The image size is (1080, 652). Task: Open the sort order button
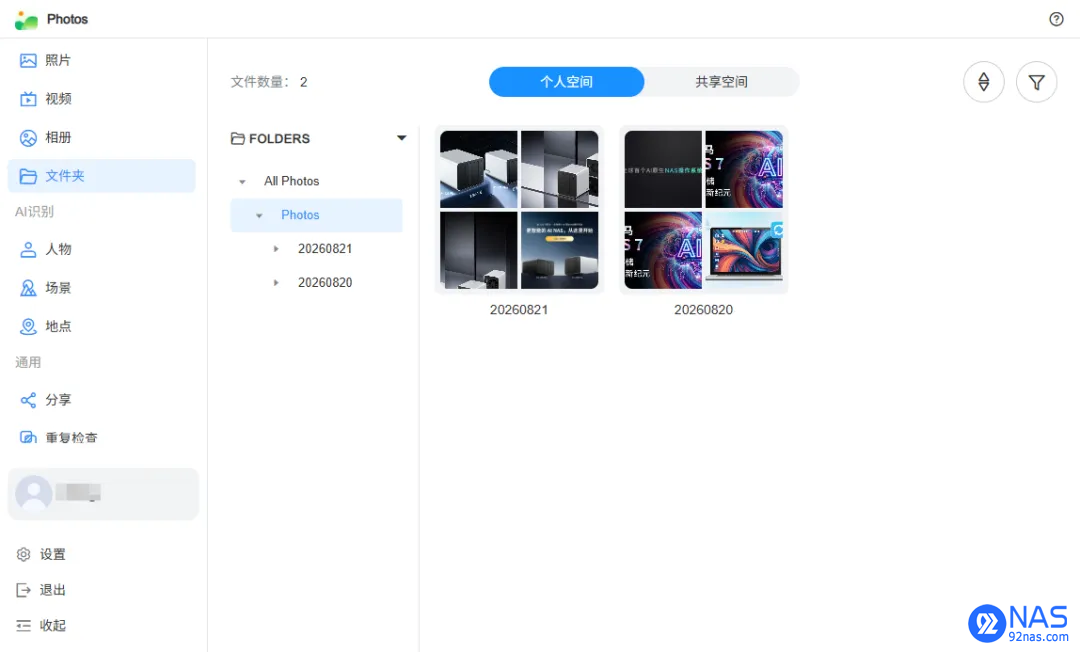point(984,82)
